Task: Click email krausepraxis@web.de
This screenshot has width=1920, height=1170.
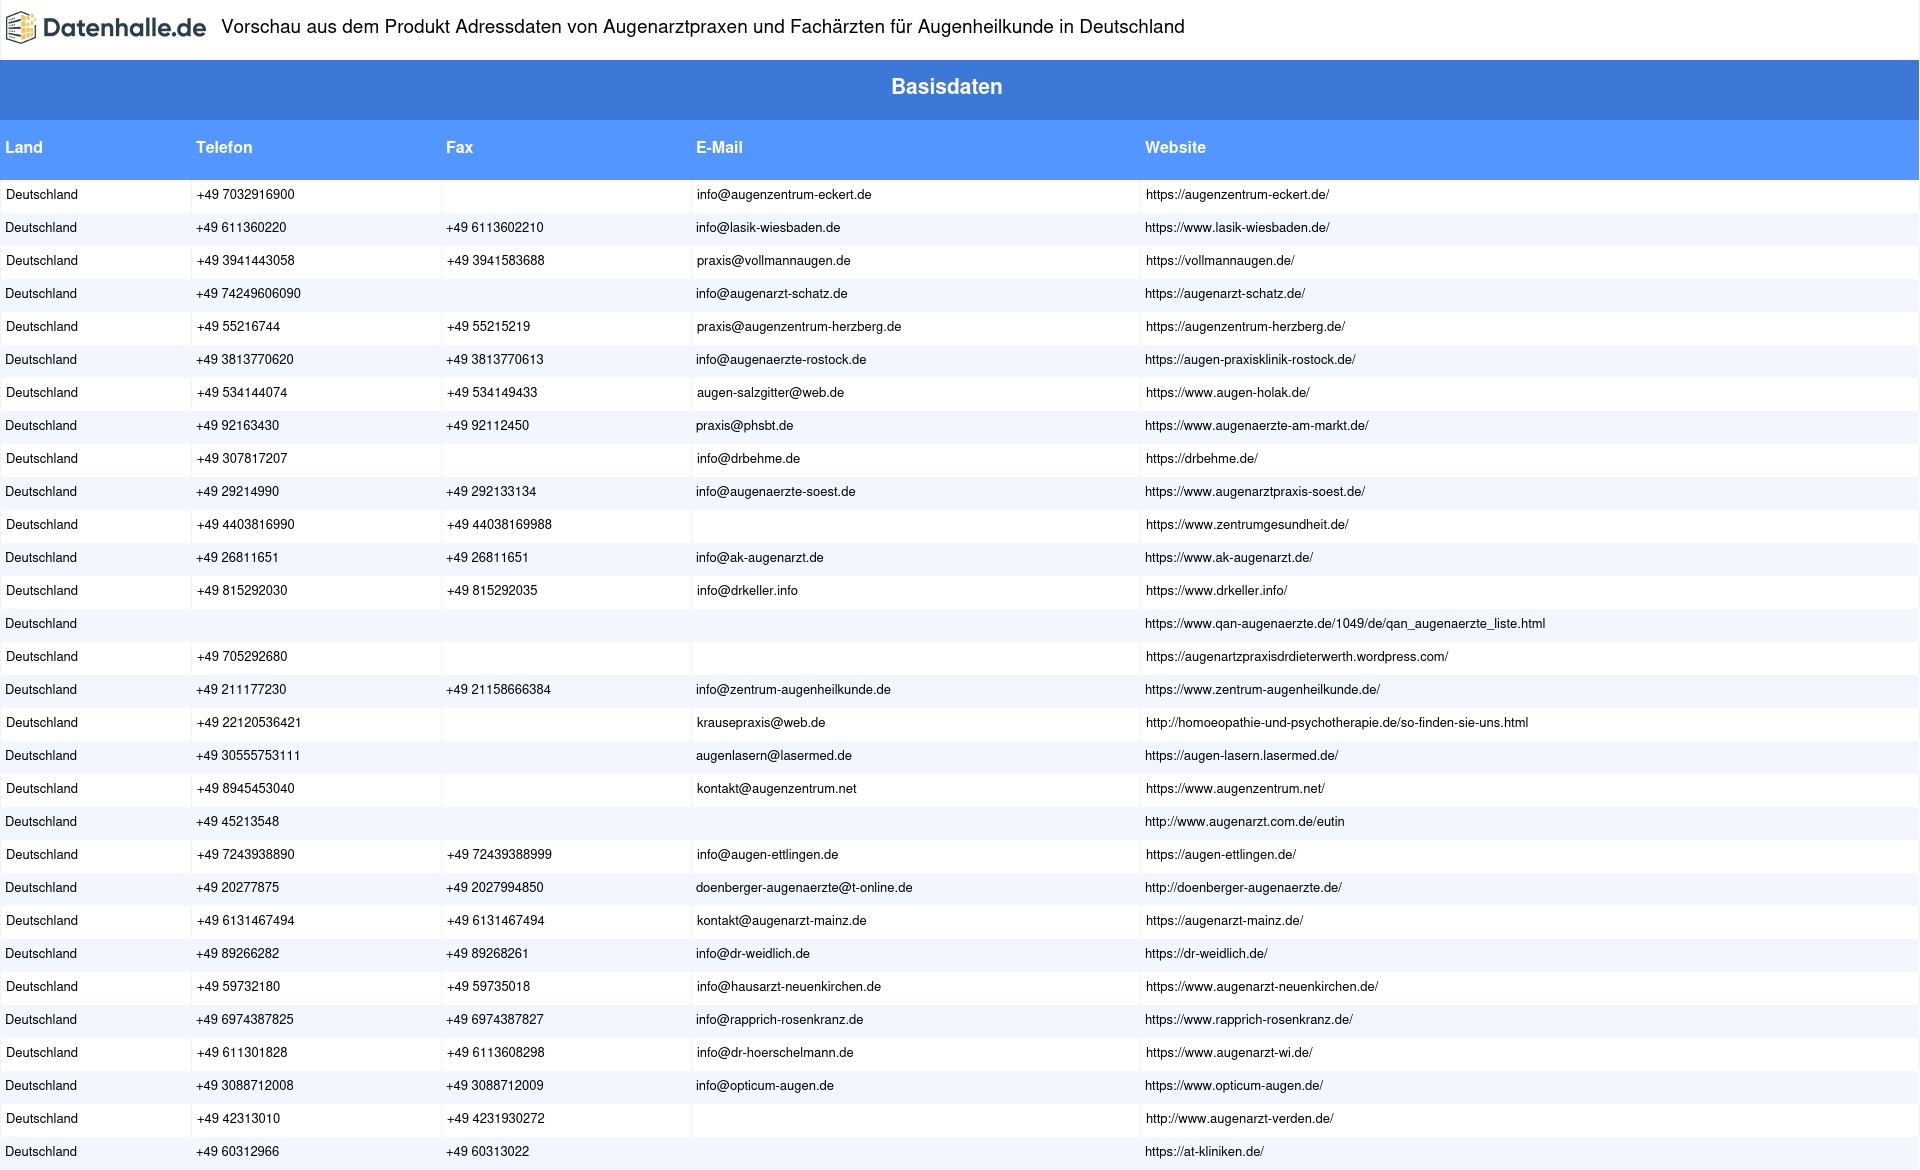Action: pyautogui.click(x=761, y=723)
